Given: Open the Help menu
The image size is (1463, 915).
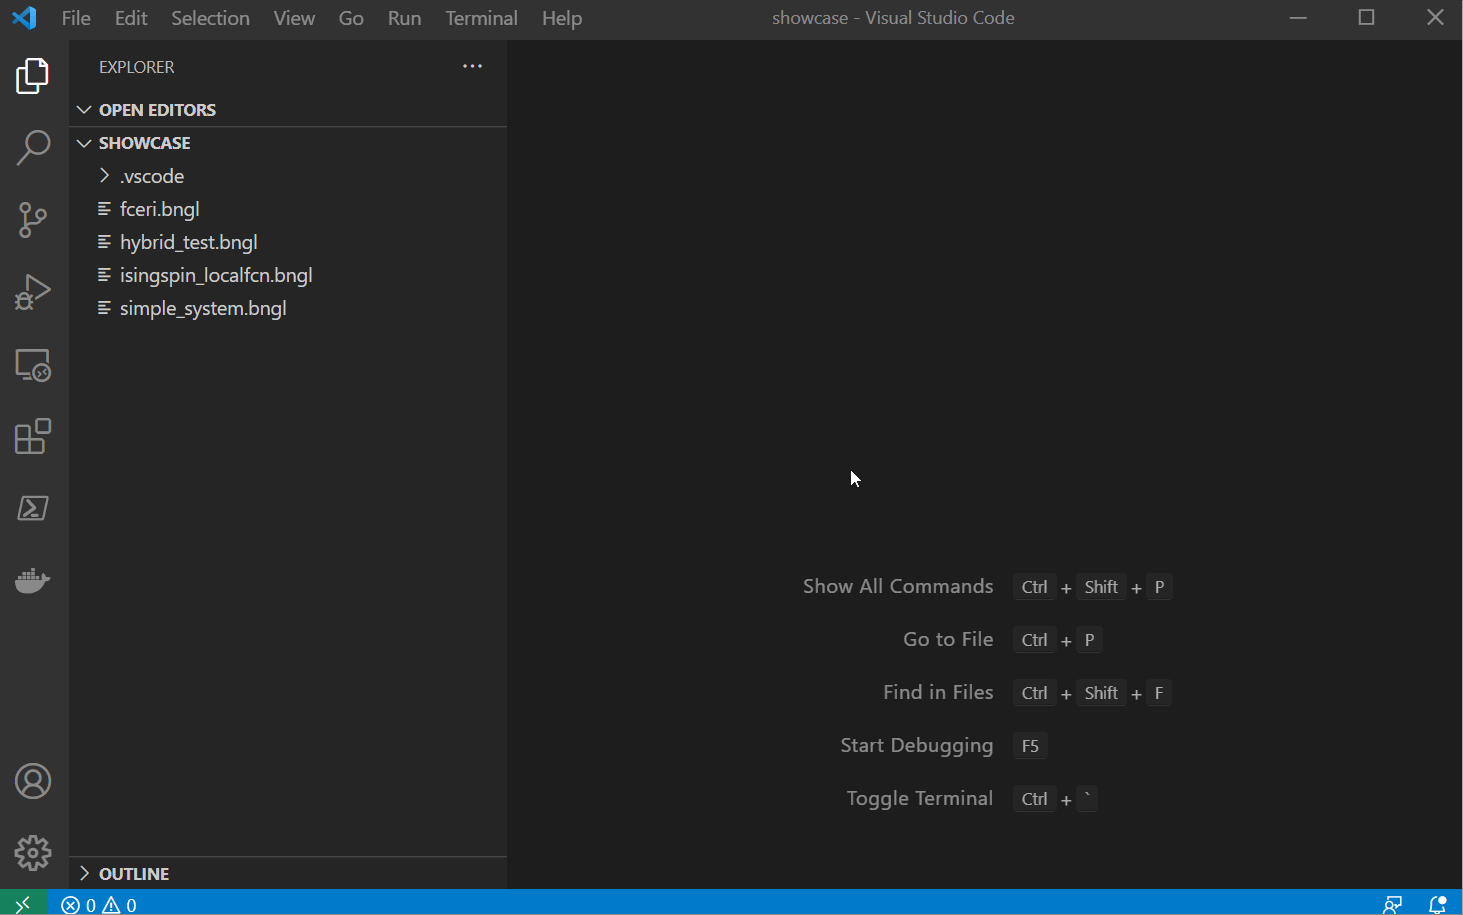Looking at the screenshot, I should point(562,18).
